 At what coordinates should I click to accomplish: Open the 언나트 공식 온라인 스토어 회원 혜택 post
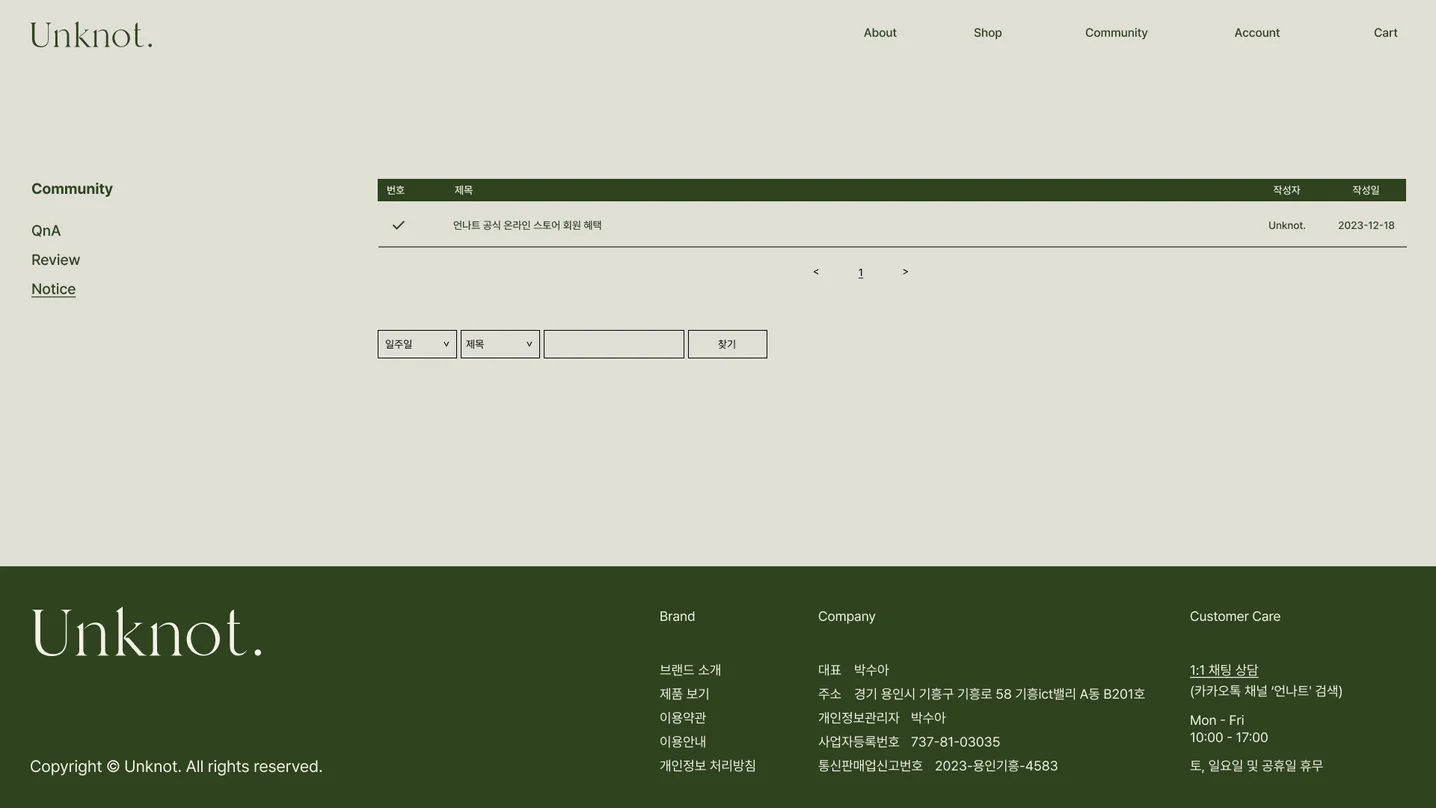[527, 225]
